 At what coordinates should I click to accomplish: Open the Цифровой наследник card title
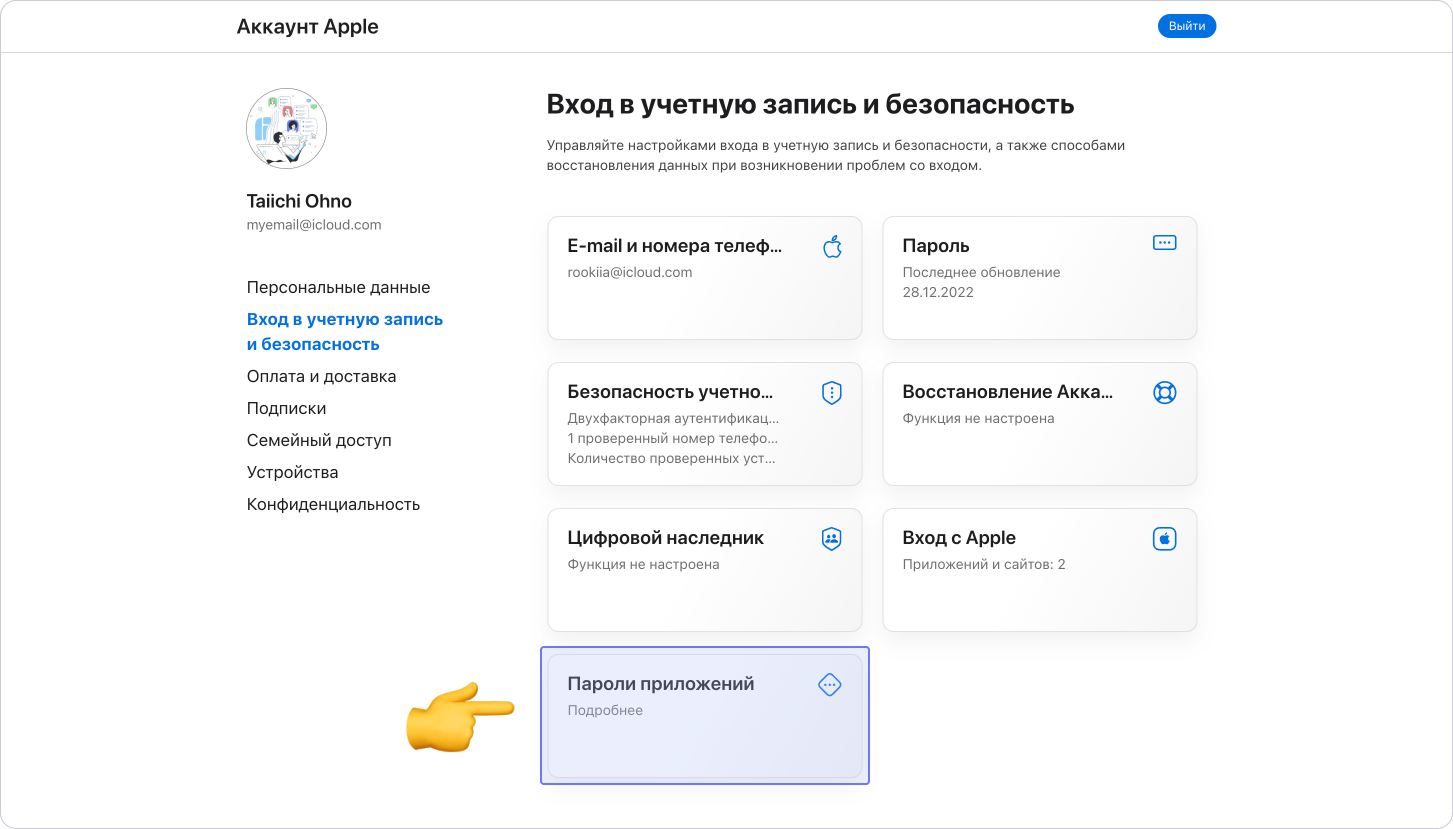[665, 538]
